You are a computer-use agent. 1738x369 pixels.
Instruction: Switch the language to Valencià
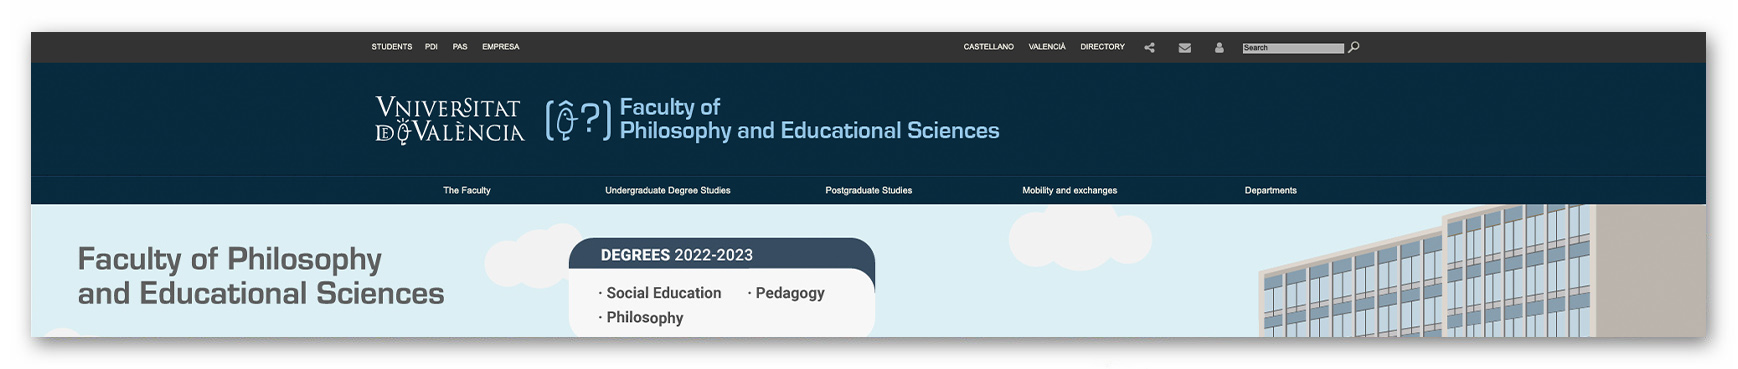(1047, 47)
